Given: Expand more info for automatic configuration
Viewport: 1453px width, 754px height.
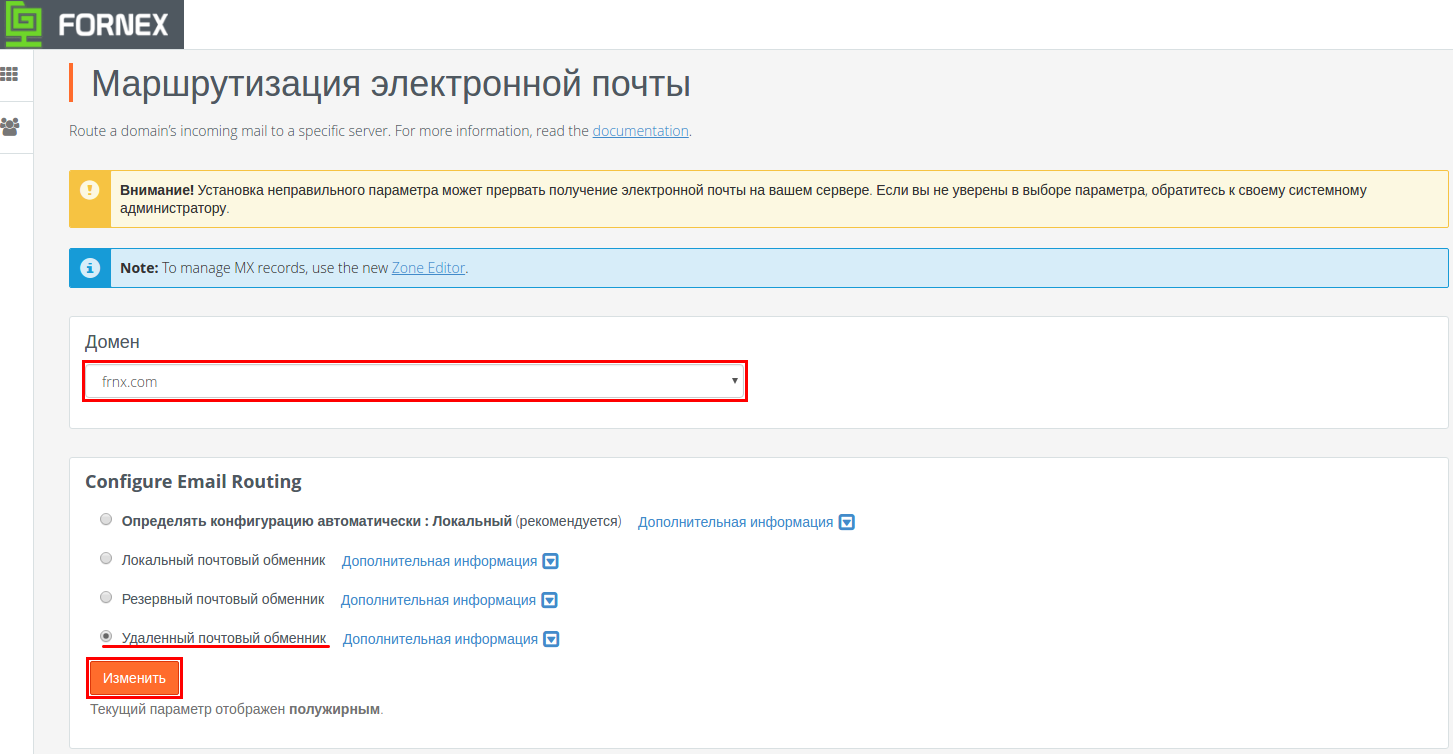Looking at the screenshot, I should pyautogui.click(x=746, y=522).
